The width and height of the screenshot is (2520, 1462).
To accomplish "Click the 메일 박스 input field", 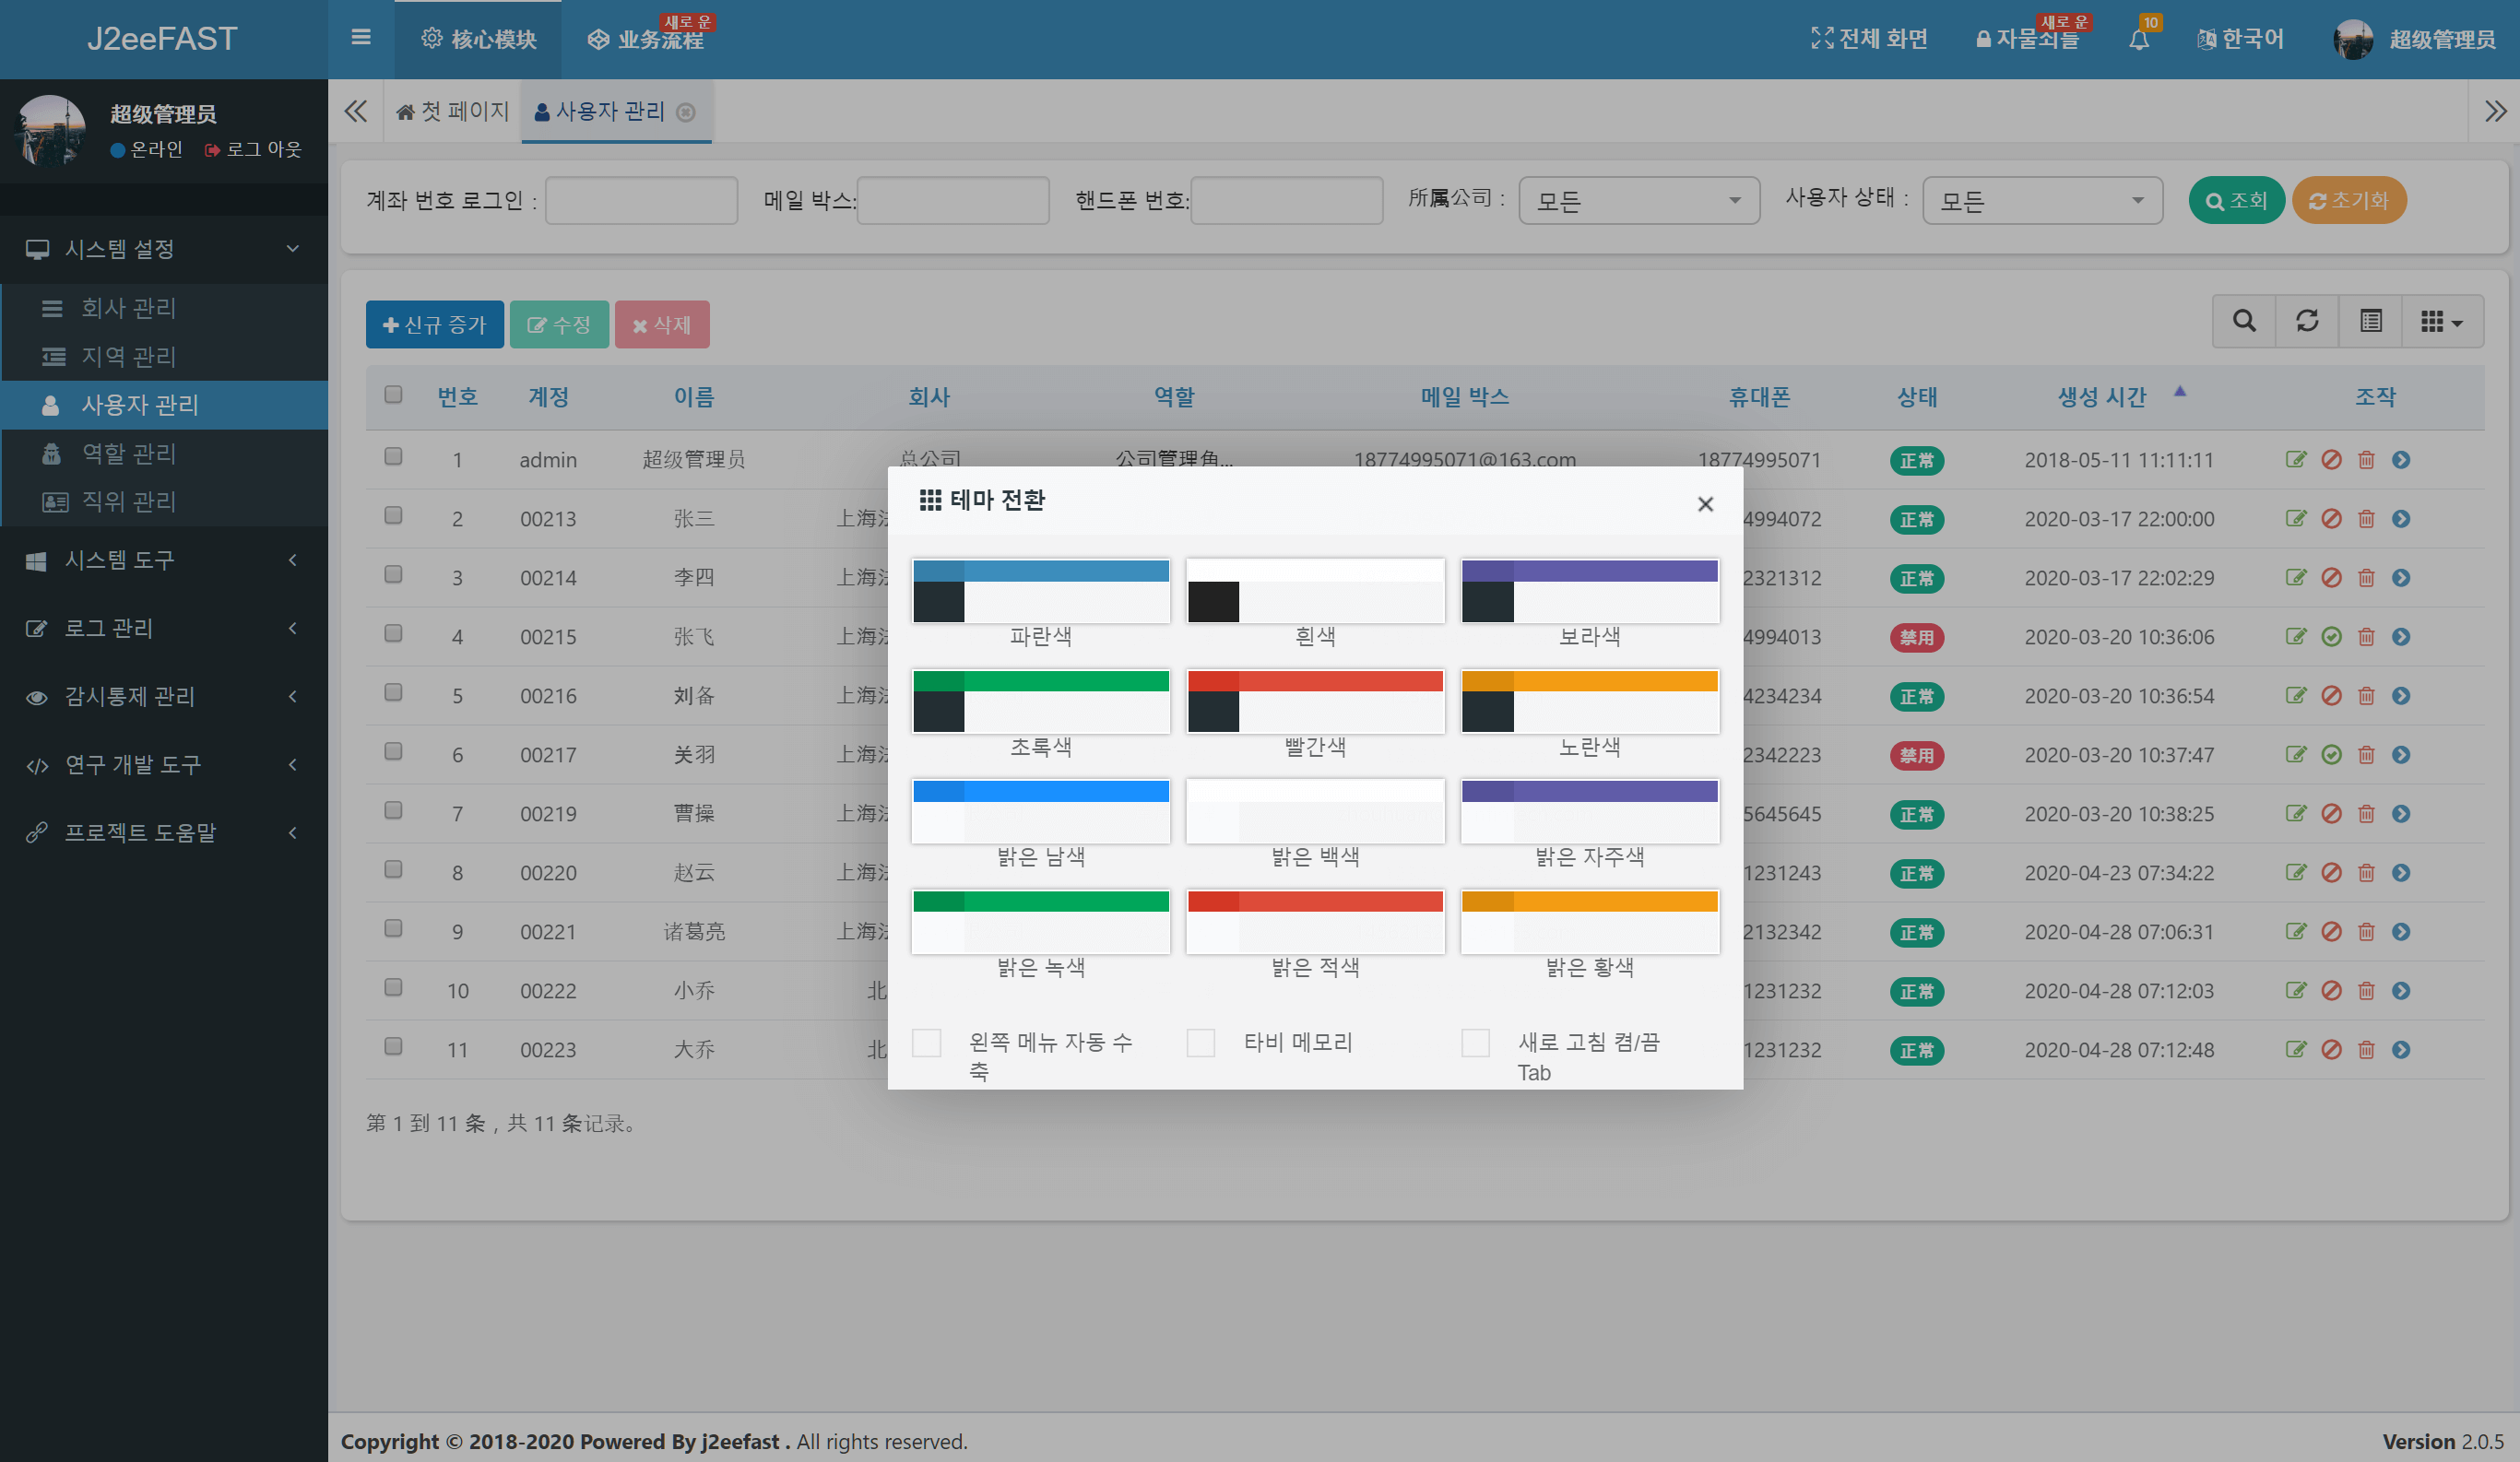I will 952,201.
